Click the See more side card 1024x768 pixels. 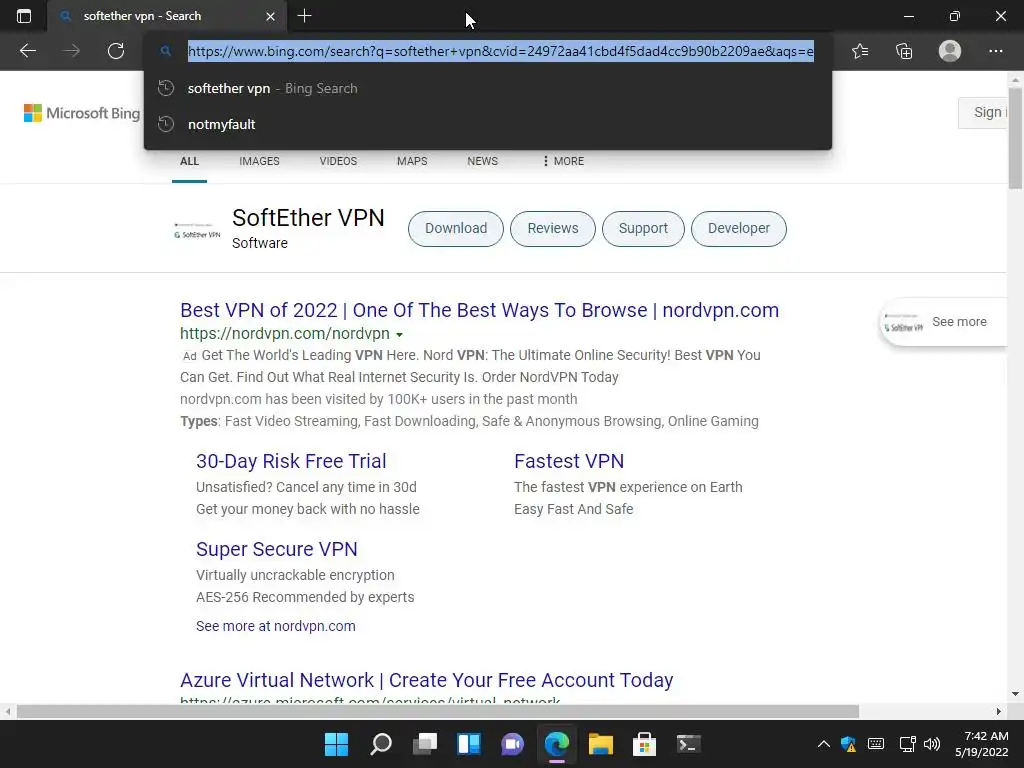pos(943,322)
